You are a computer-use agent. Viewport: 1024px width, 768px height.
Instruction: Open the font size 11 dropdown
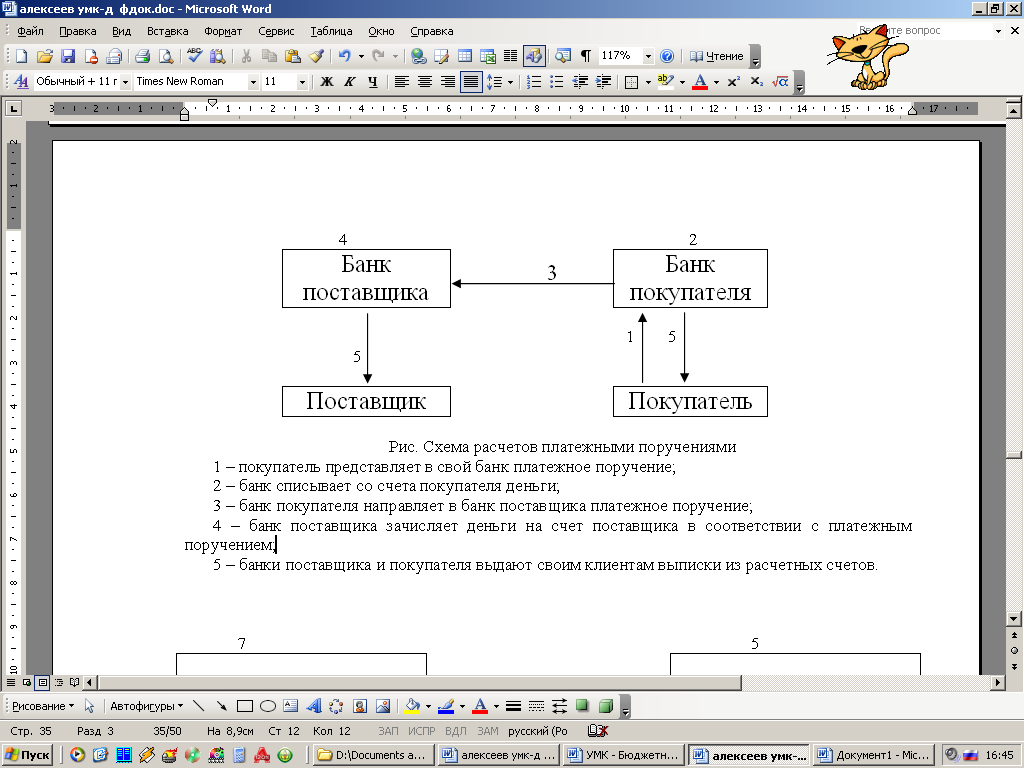click(x=302, y=82)
